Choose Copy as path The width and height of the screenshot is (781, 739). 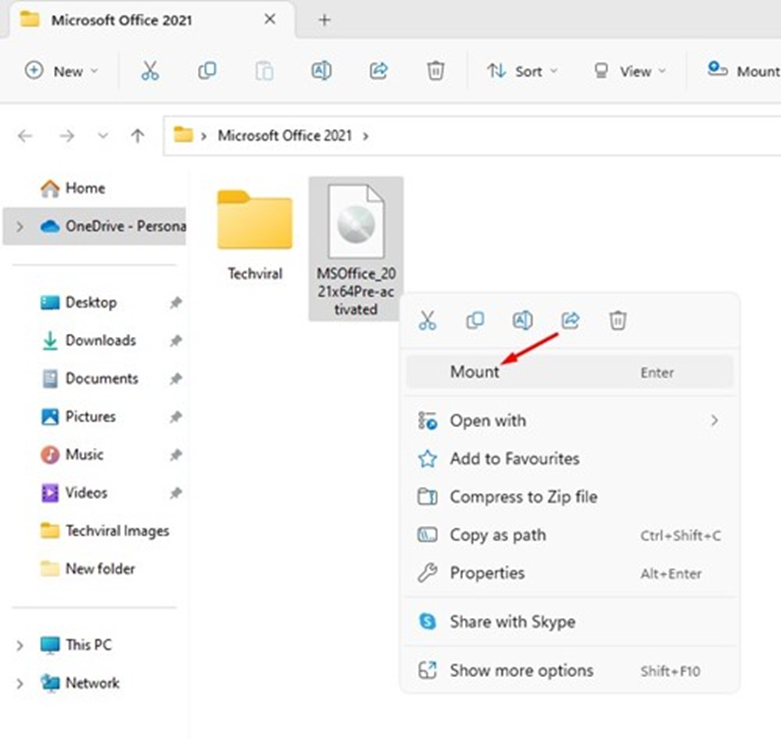click(x=569, y=535)
